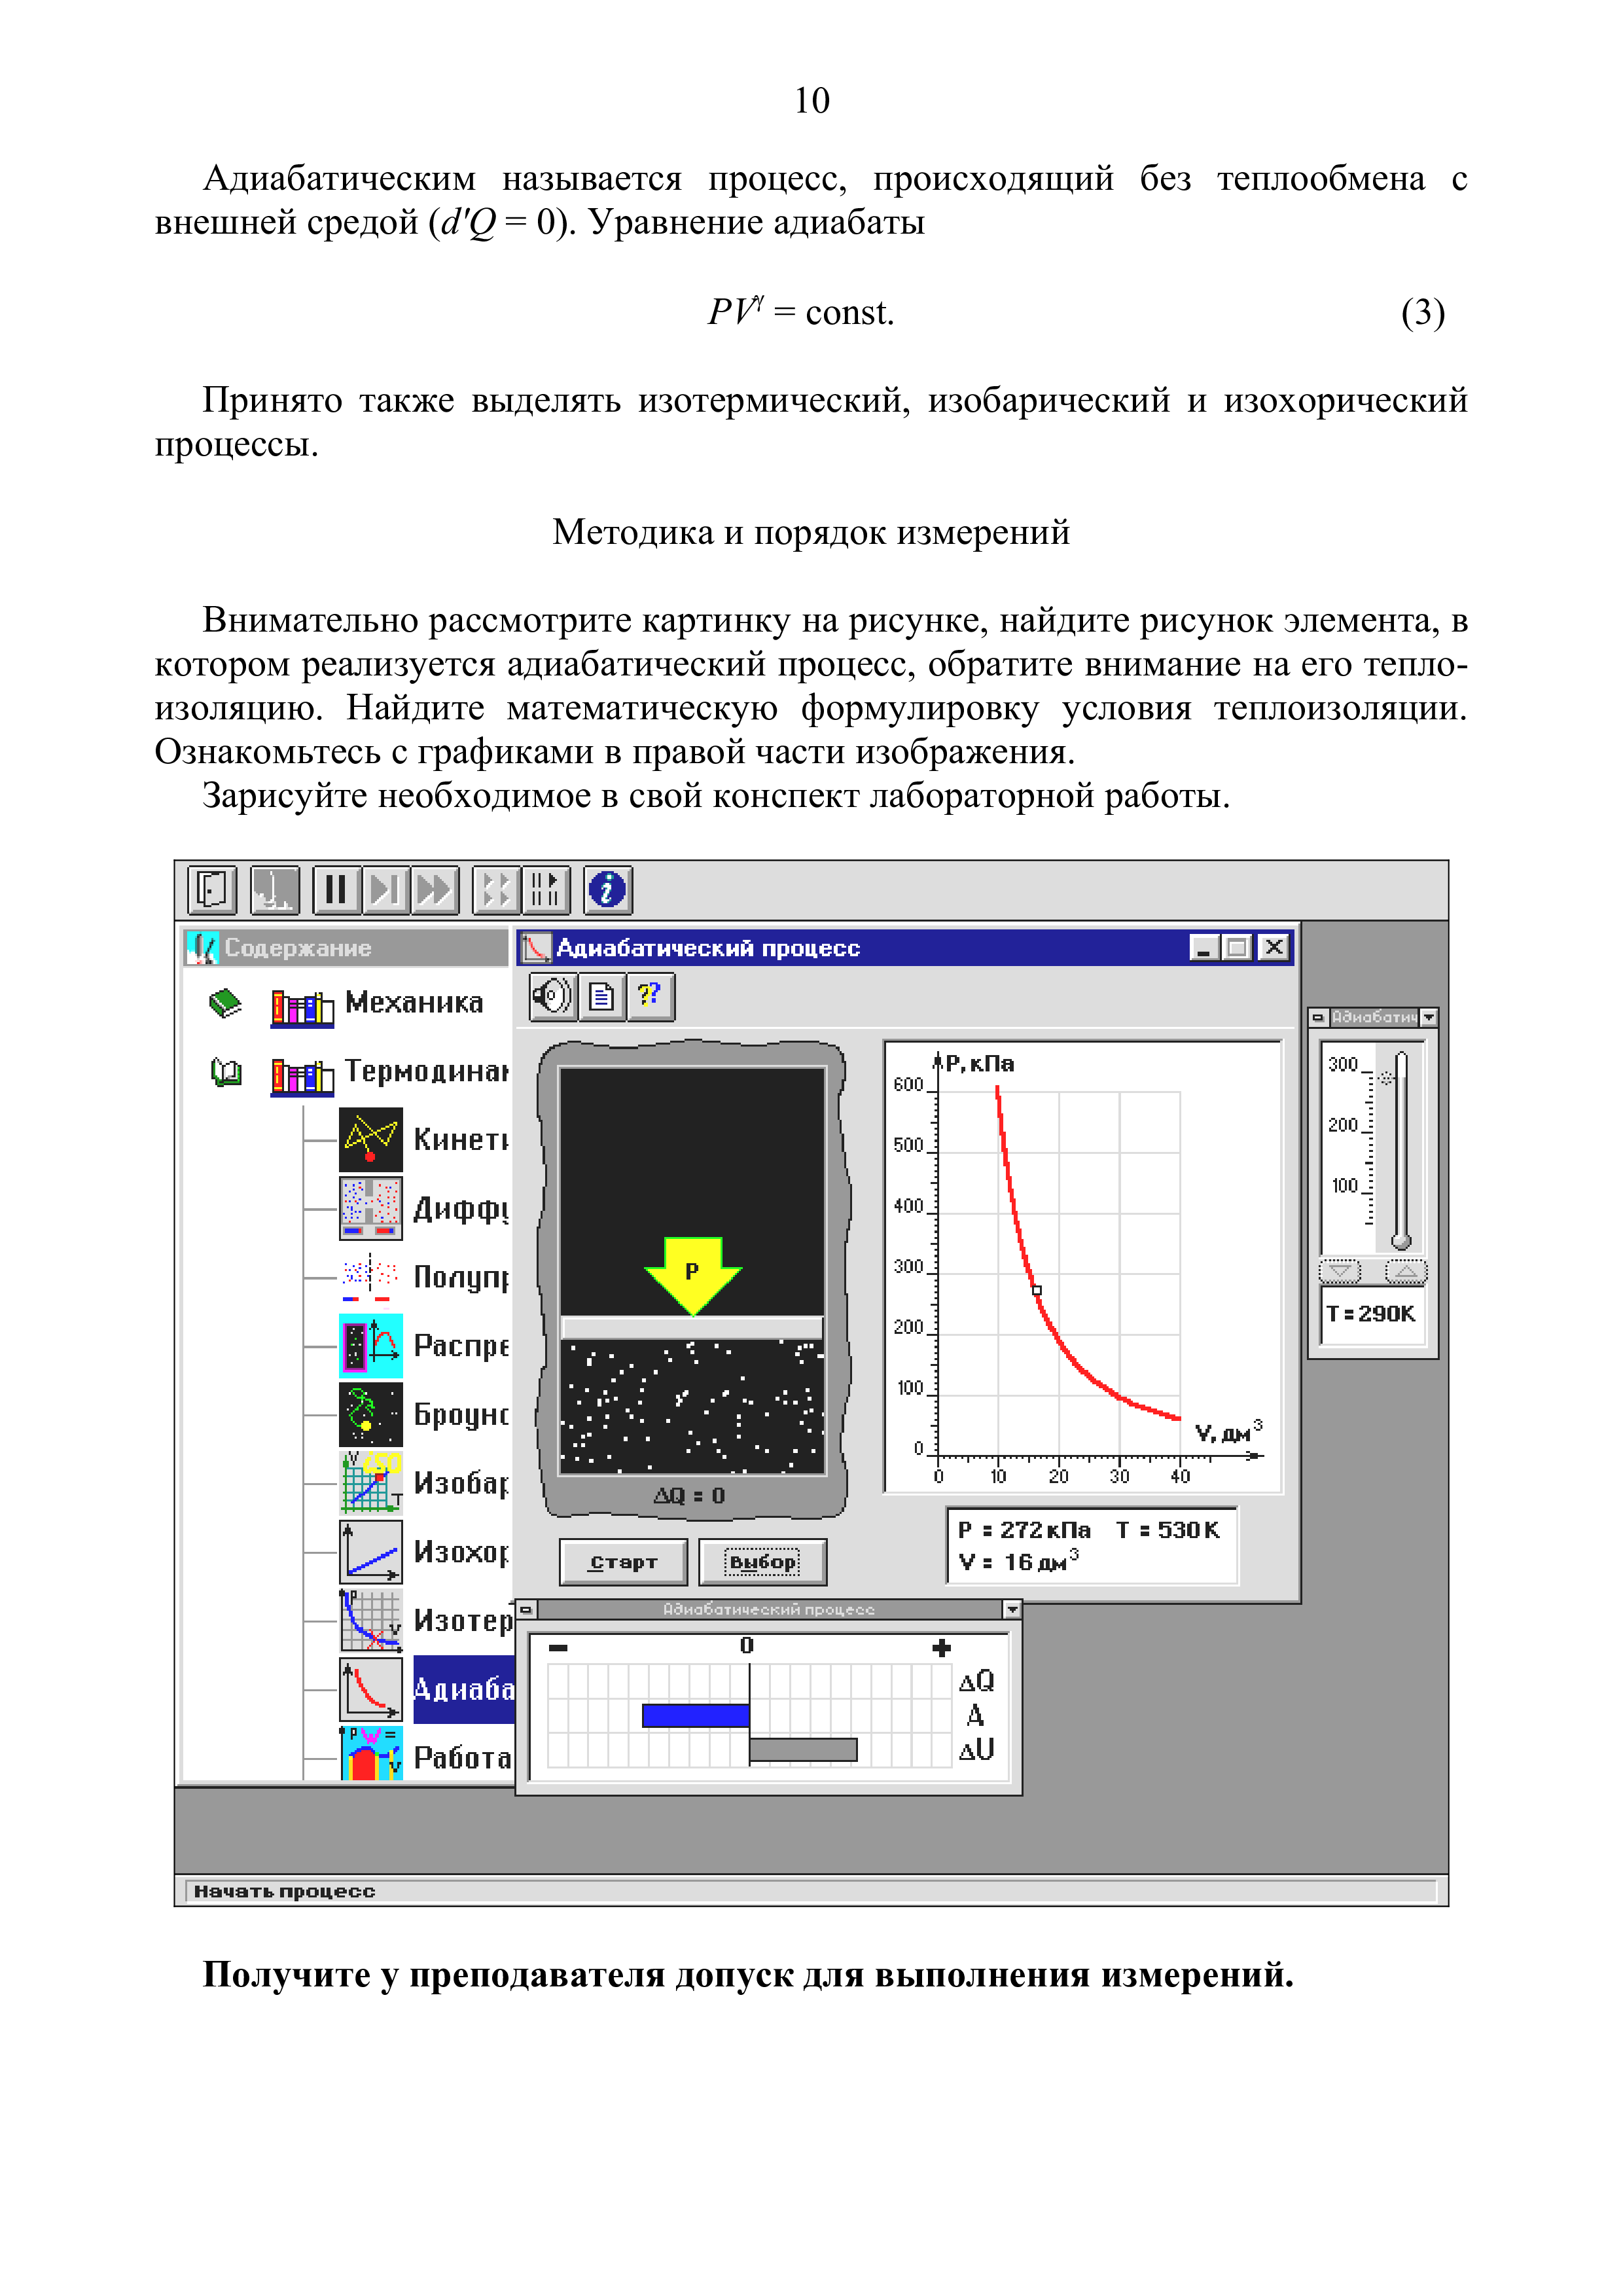The height and width of the screenshot is (2296, 1623).
Task: Open dropdown arrow on energy bars panel
Action: click(x=1012, y=1609)
